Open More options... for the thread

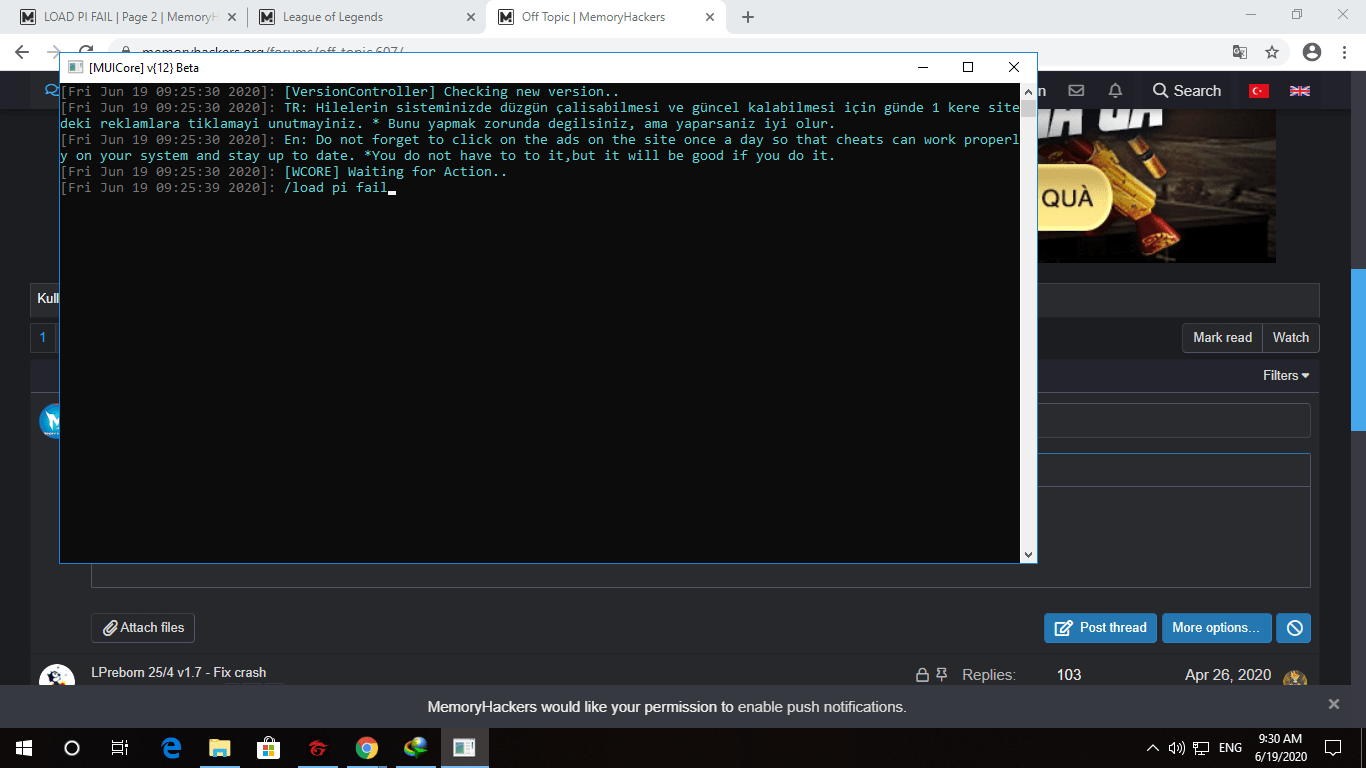tap(1217, 628)
